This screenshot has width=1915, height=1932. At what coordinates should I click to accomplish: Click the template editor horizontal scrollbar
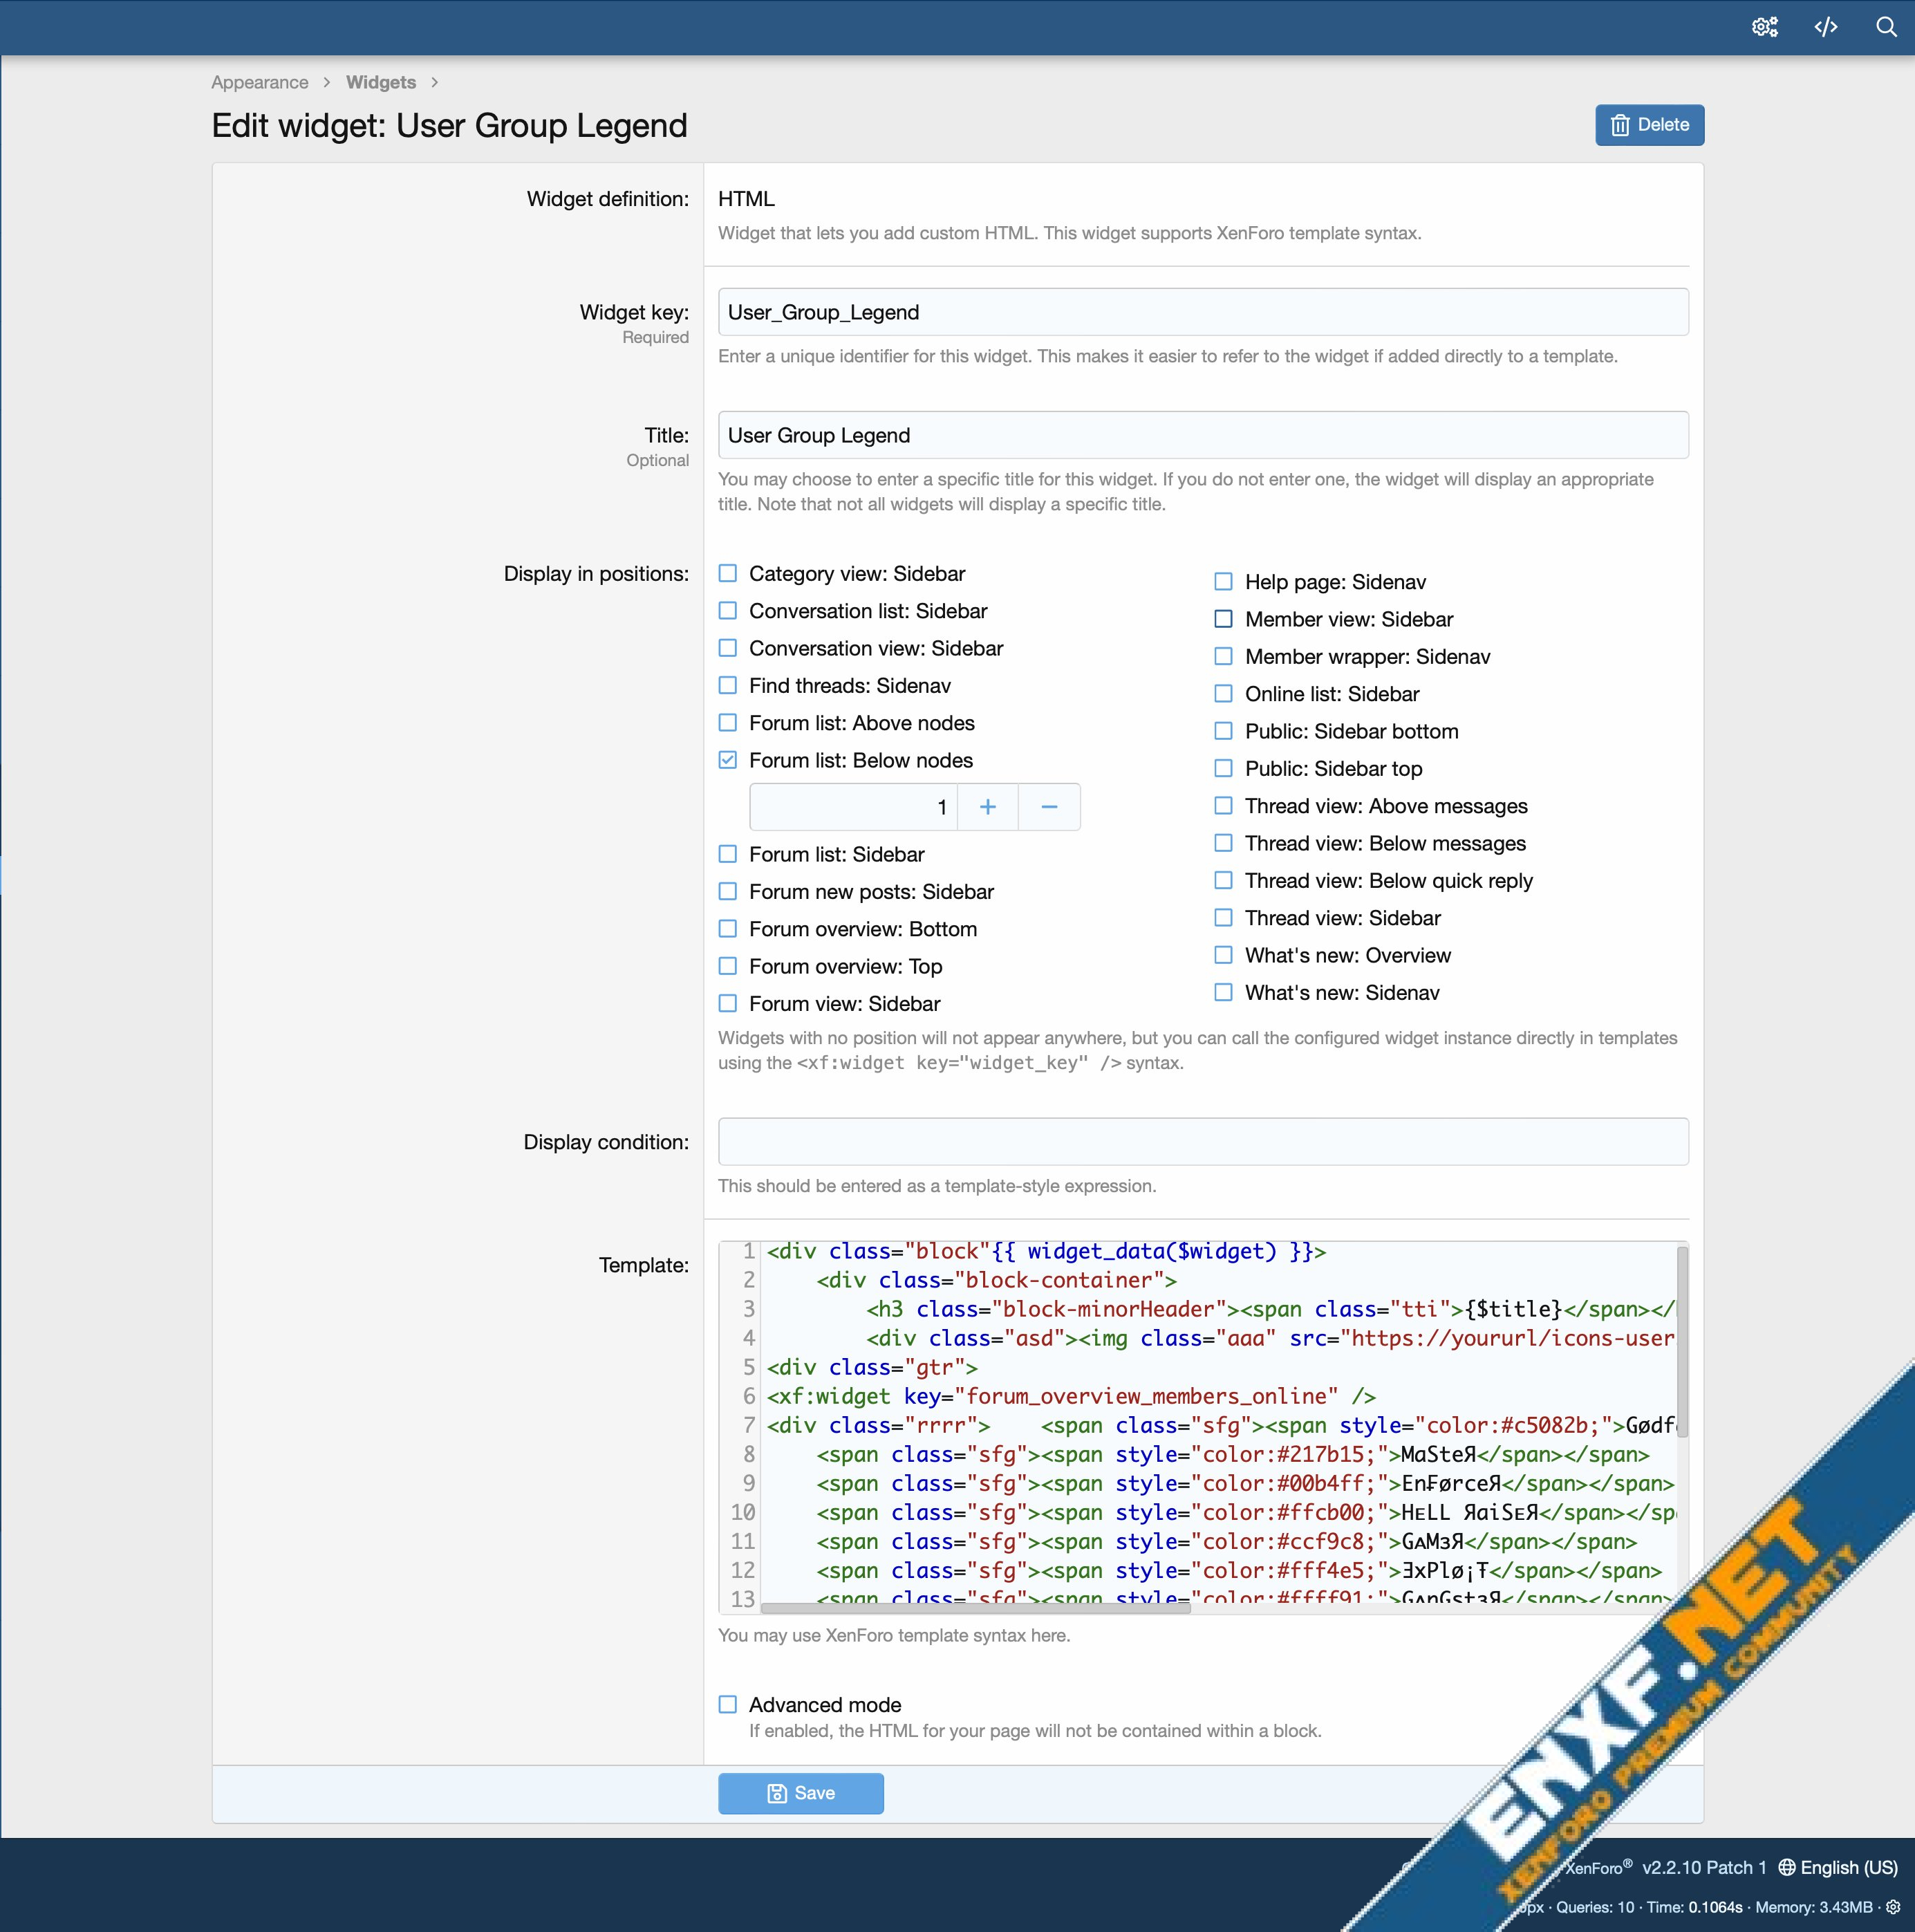coord(975,1608)
